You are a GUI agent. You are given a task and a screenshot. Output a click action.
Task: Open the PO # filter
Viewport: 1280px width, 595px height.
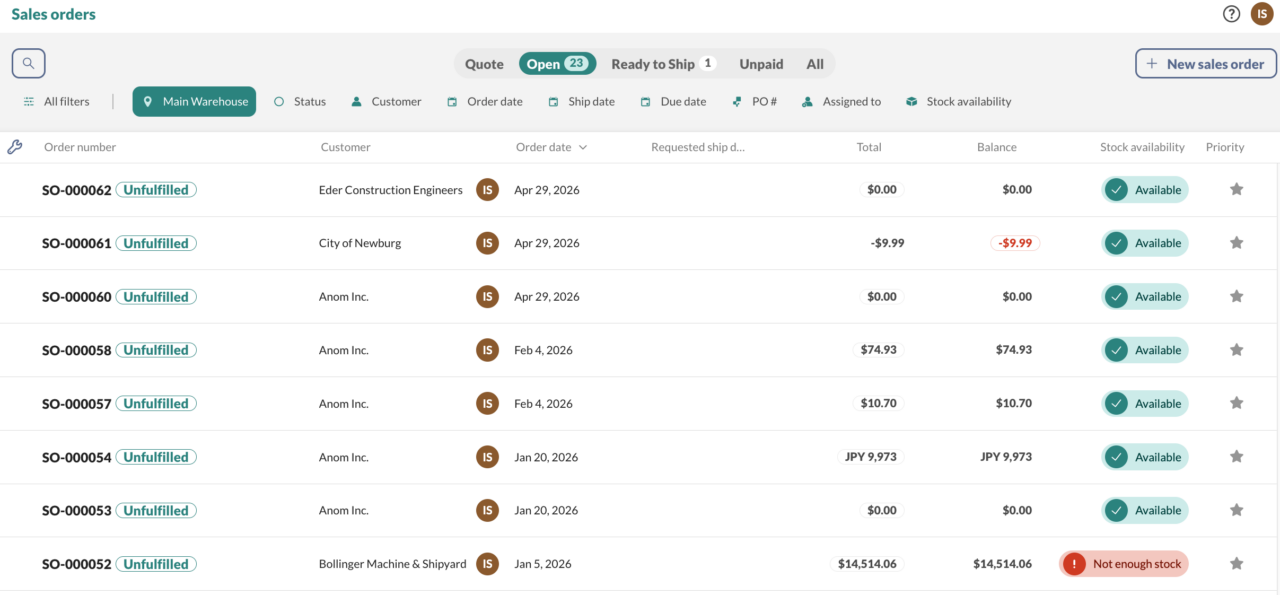[x=754, y=102]
